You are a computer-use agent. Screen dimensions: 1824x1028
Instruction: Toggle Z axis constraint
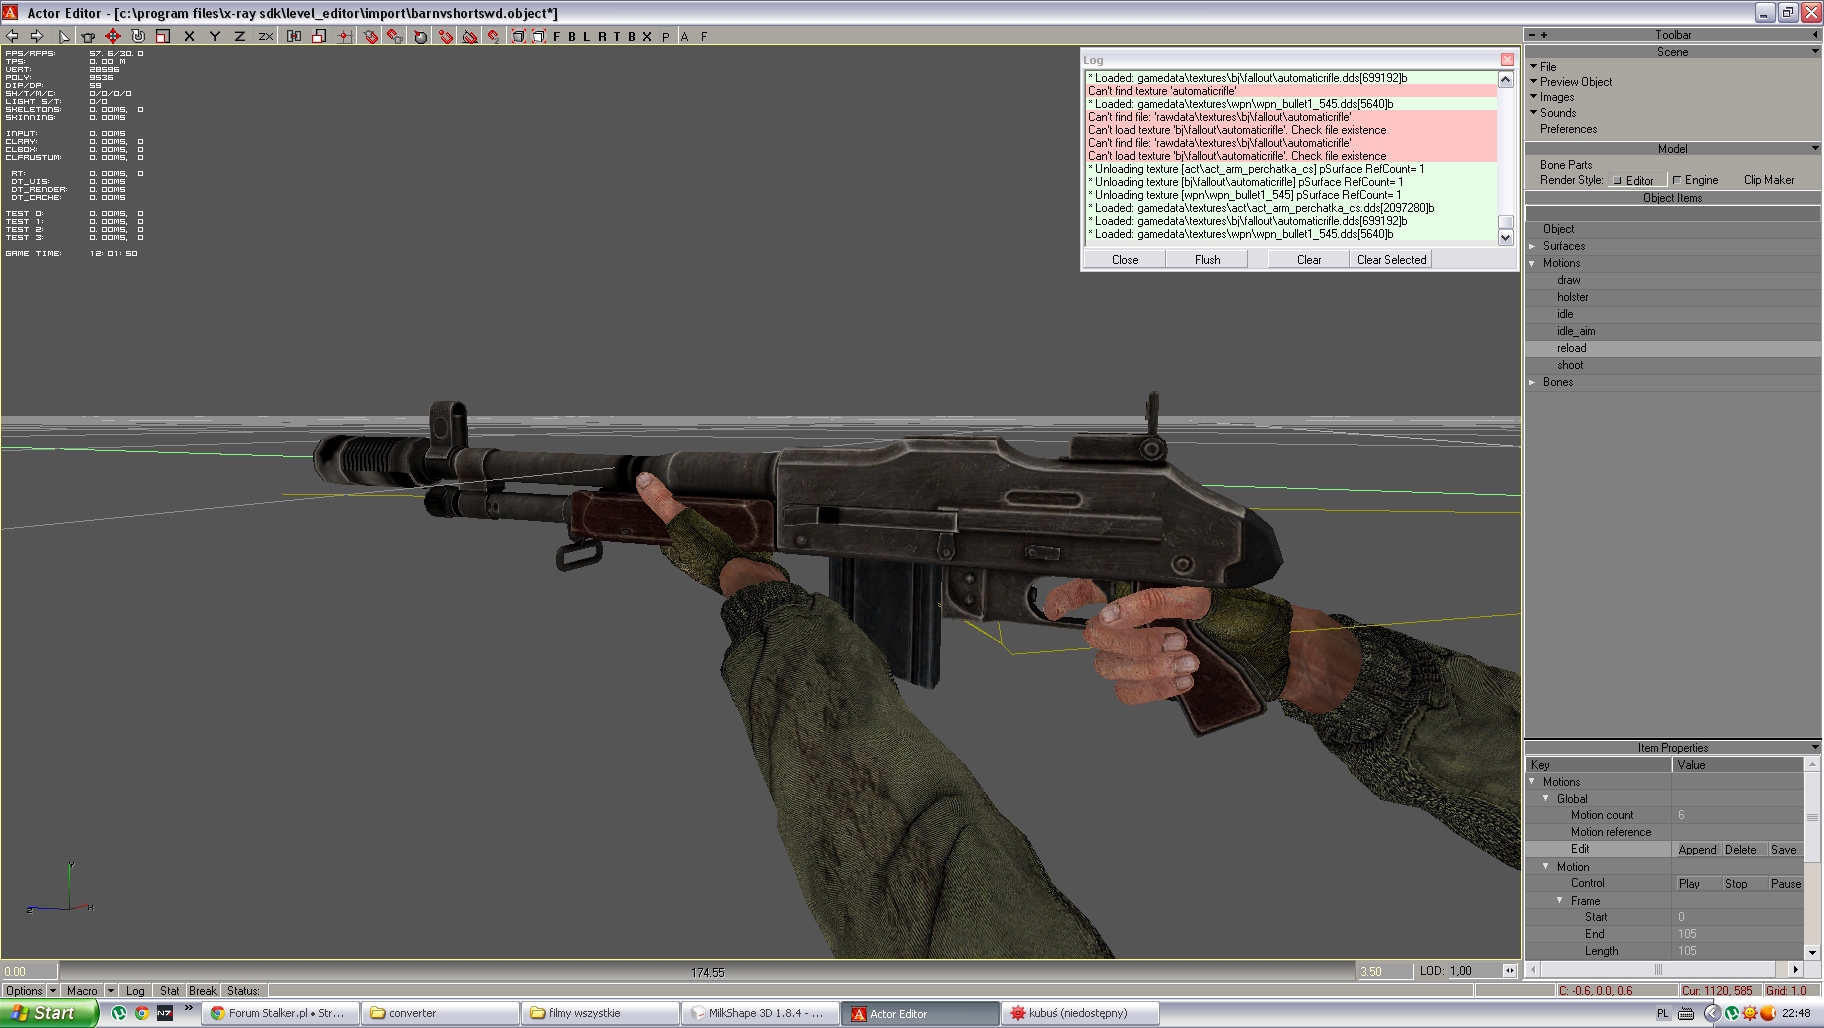pos(239,36)
